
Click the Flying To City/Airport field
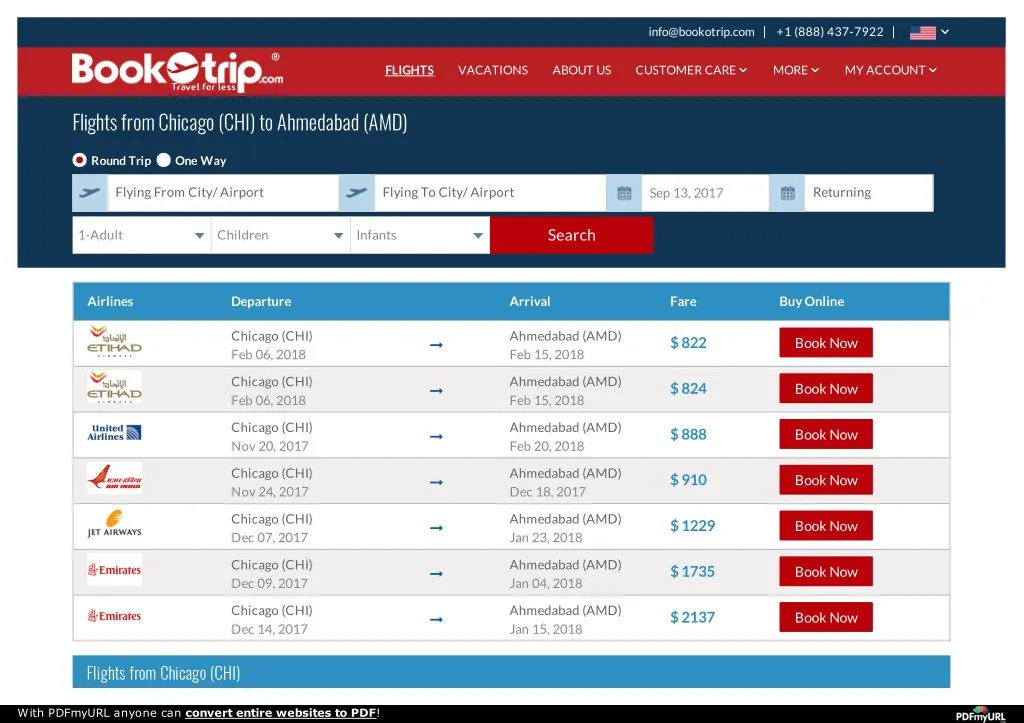(490, 193)
